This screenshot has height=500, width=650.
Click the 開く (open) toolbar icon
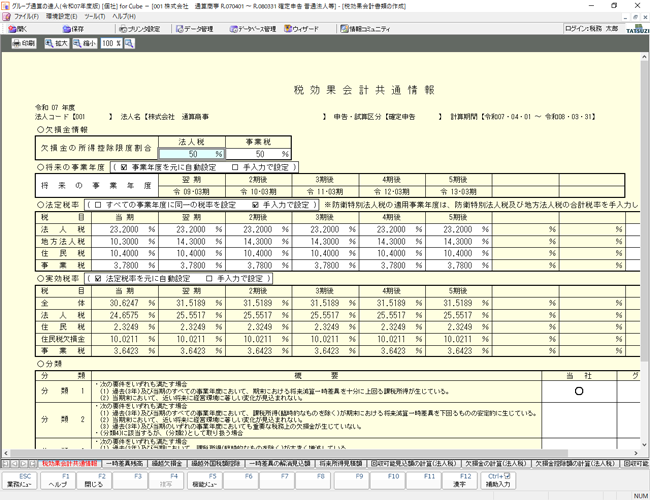[18, 29]
